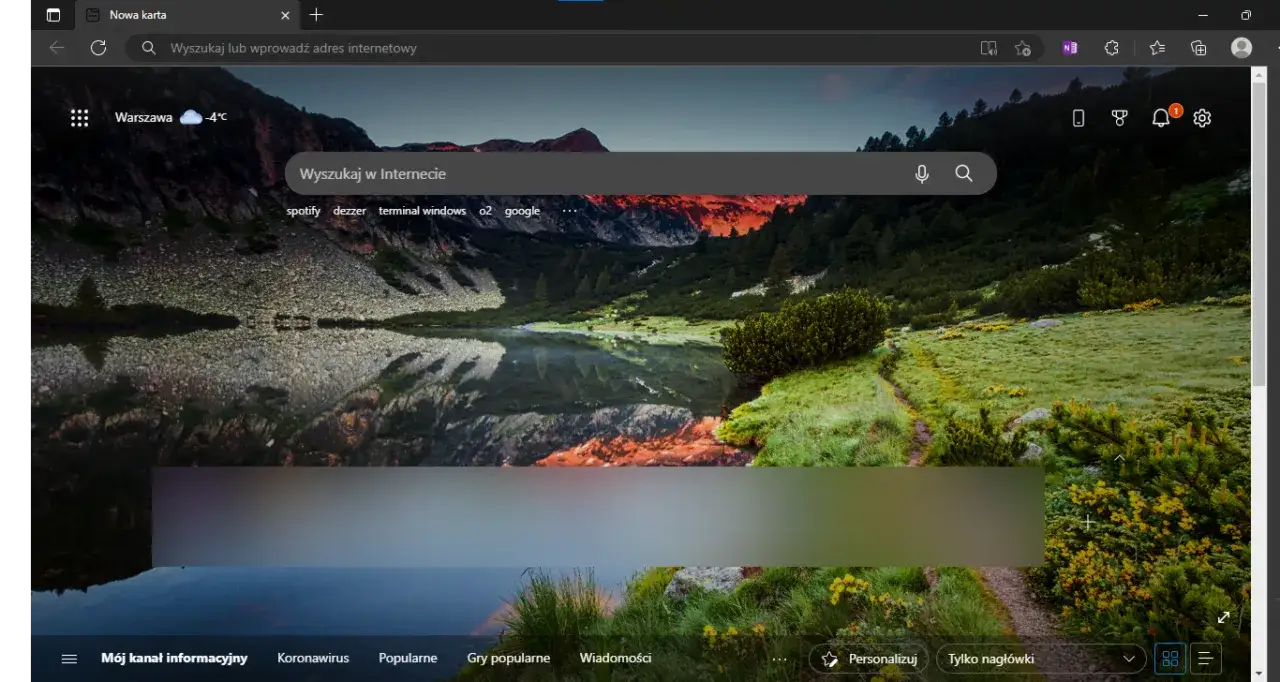1280x682 pixels.
Task: Switch feed to headlines-only list view
Action: click(1204, 658)
